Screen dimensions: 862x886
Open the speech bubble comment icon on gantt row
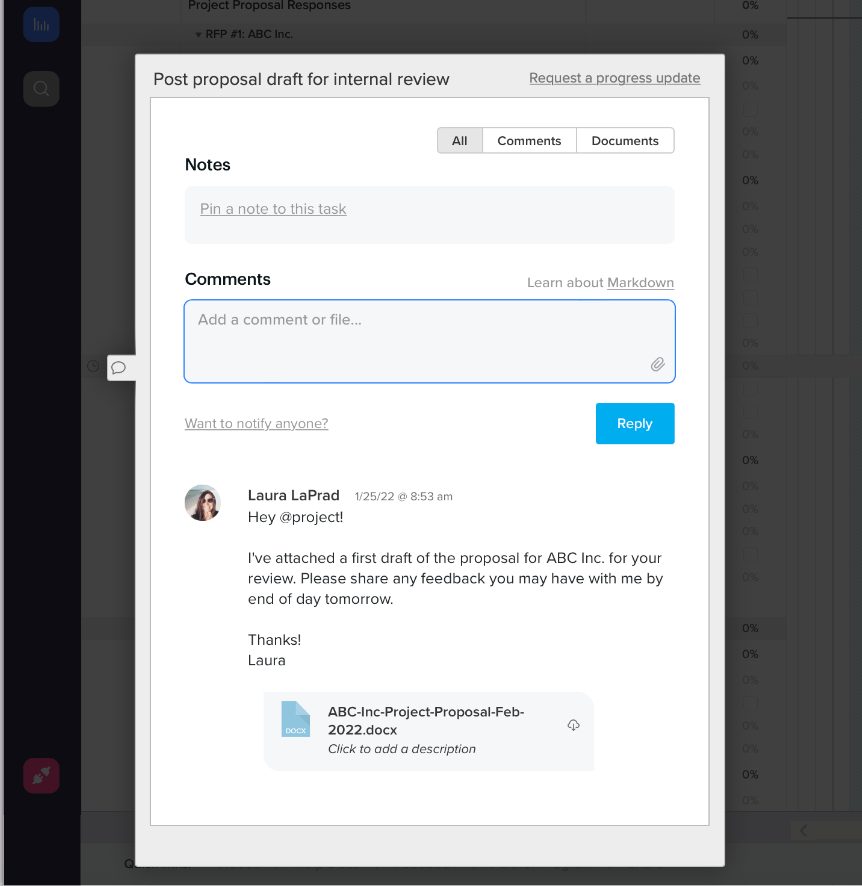(x=121, y=367)
